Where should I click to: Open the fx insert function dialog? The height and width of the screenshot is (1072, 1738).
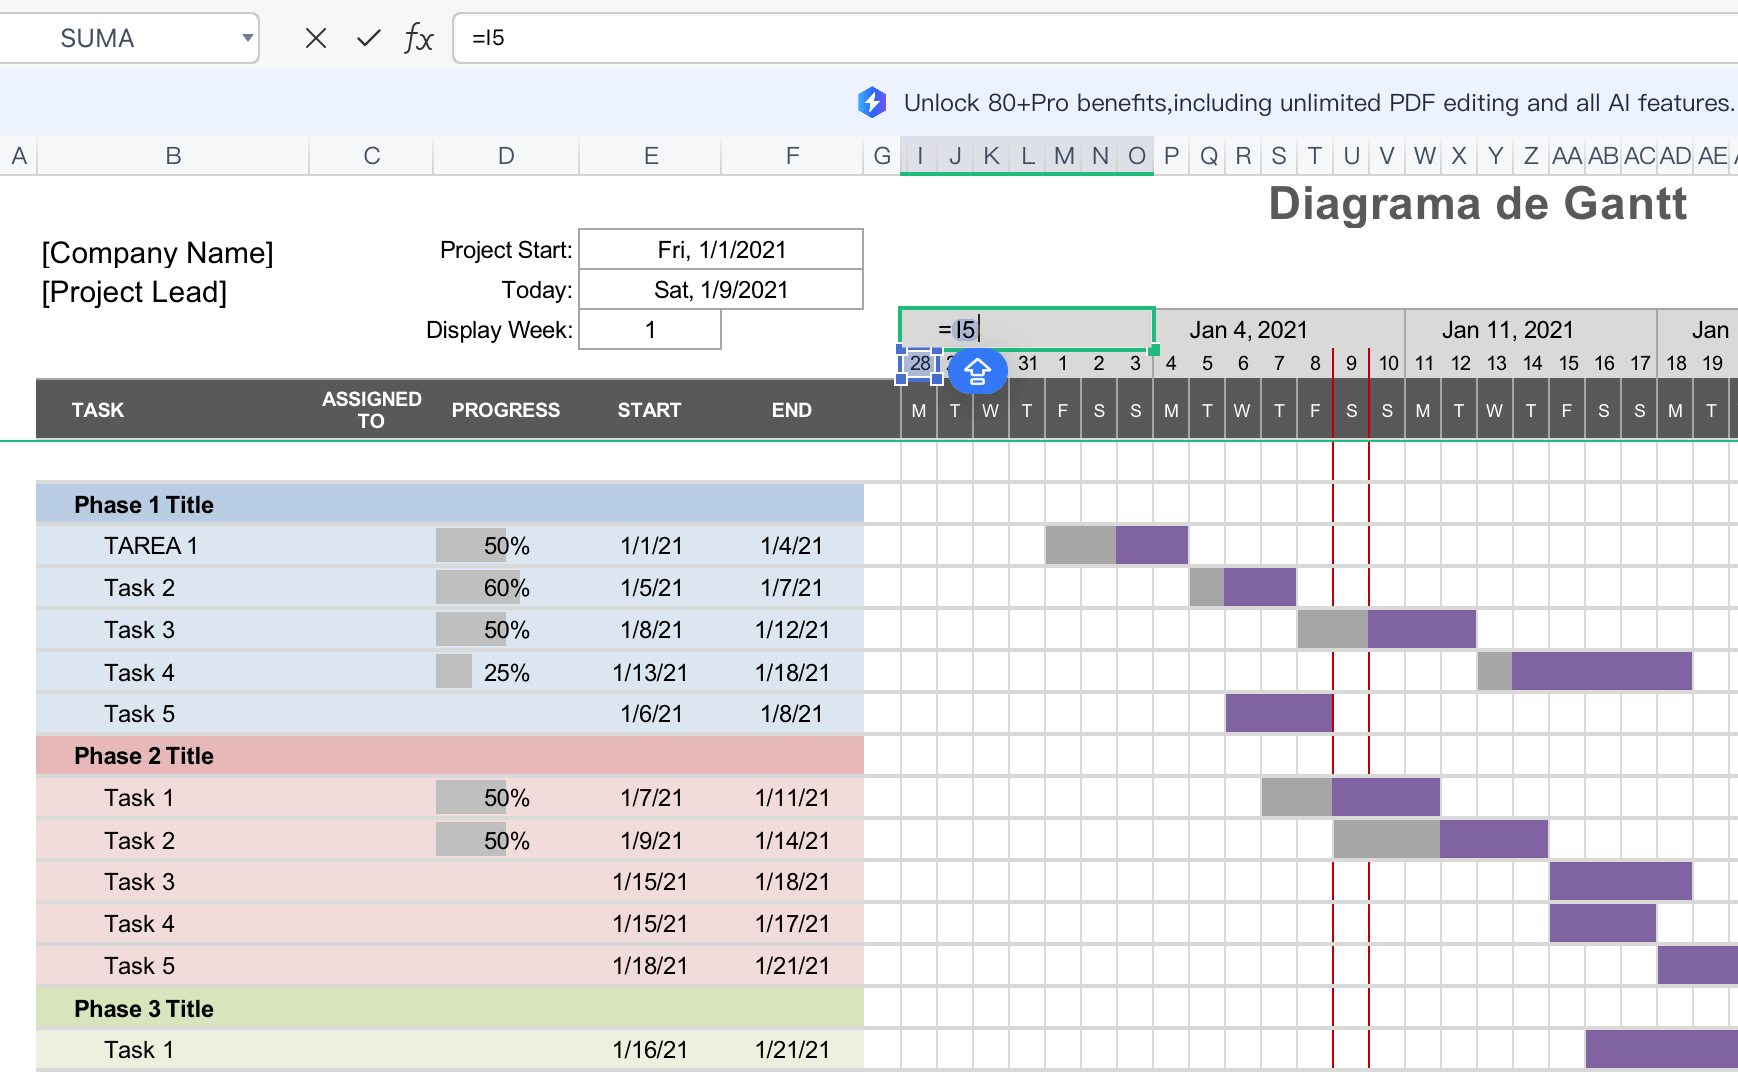pos(418,38)
